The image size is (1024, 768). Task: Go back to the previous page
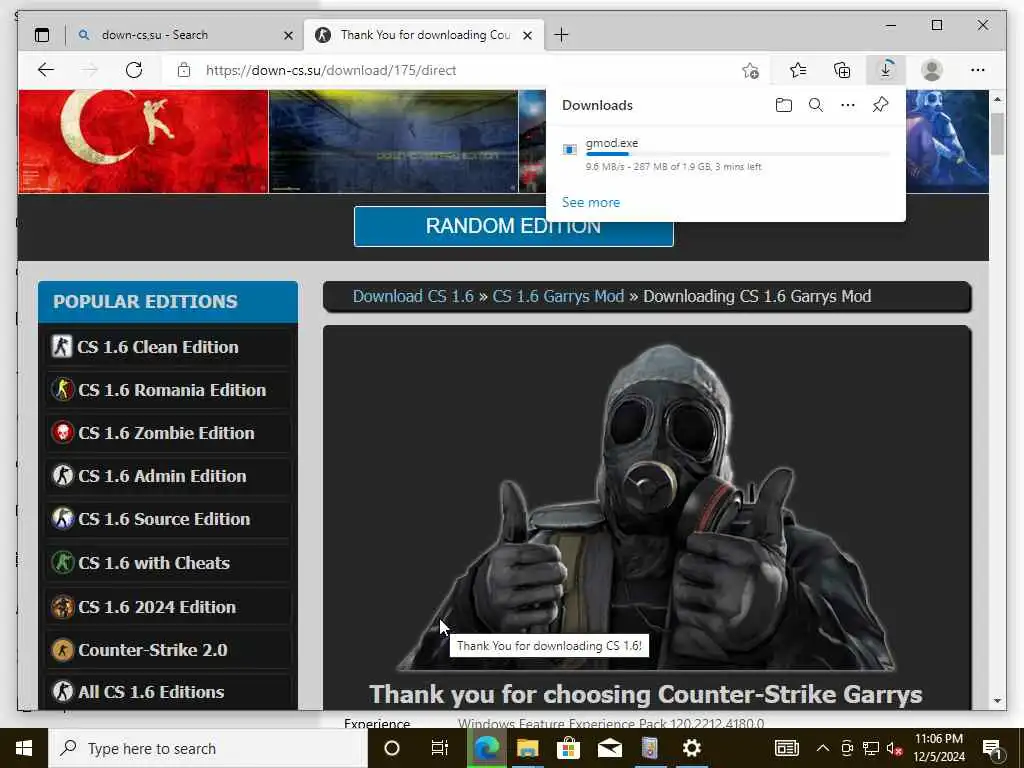coord(46,70)
